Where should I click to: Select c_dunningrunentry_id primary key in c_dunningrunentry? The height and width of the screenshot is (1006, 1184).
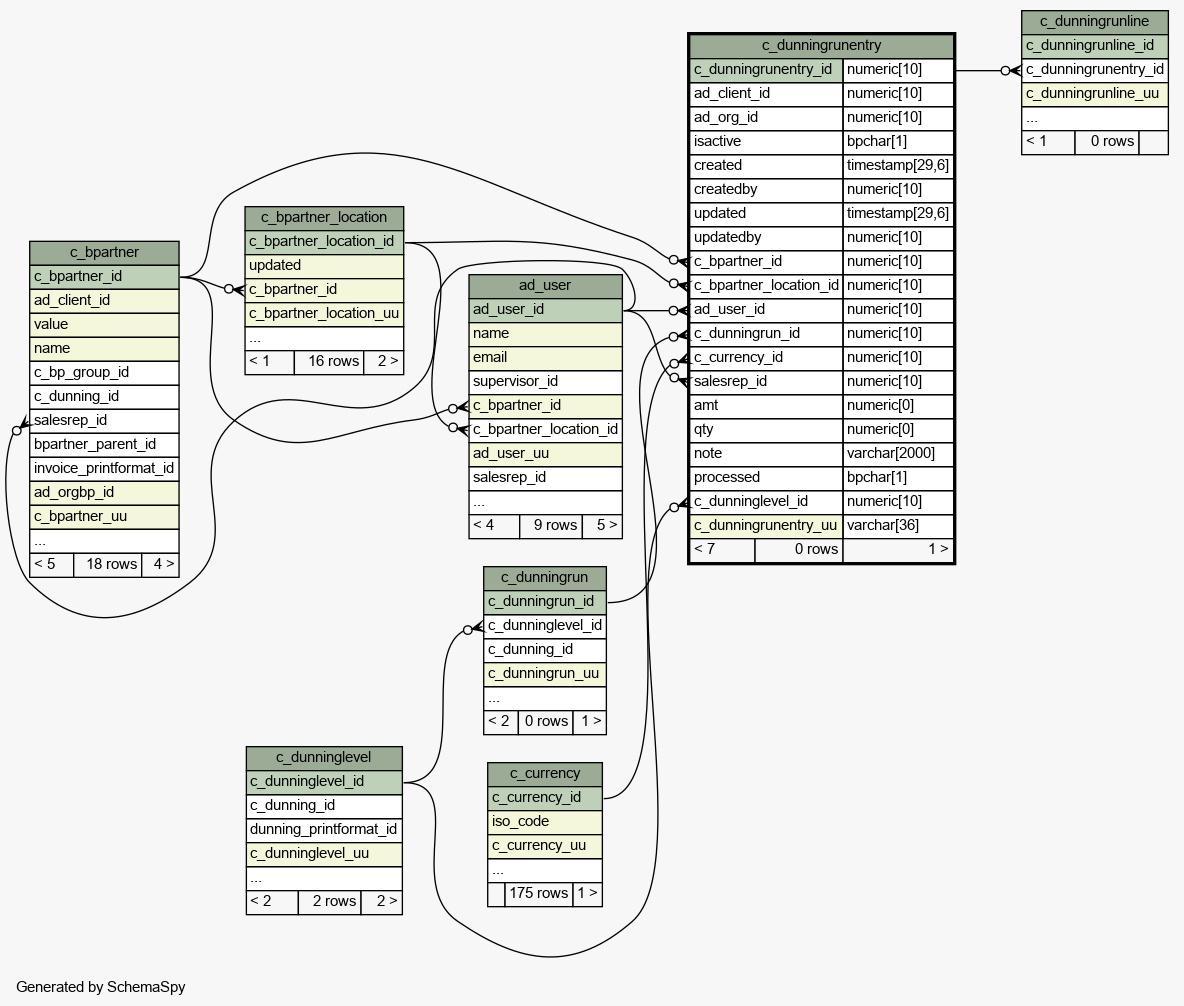[x=766, y=70]
